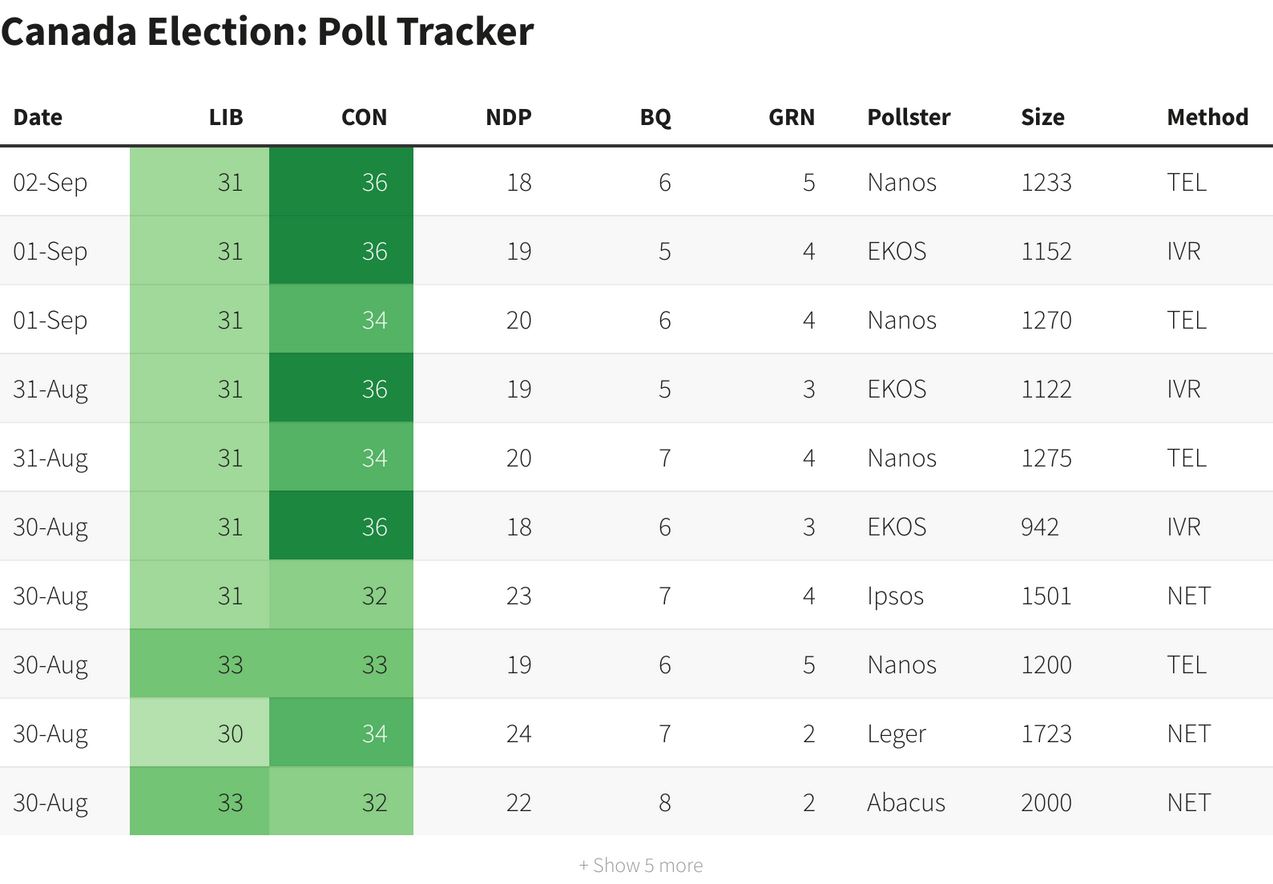This screenshot has height=884, width=1273.
Task: Click the Canada Election: Poll Tracker title
Action: (267, 32)
